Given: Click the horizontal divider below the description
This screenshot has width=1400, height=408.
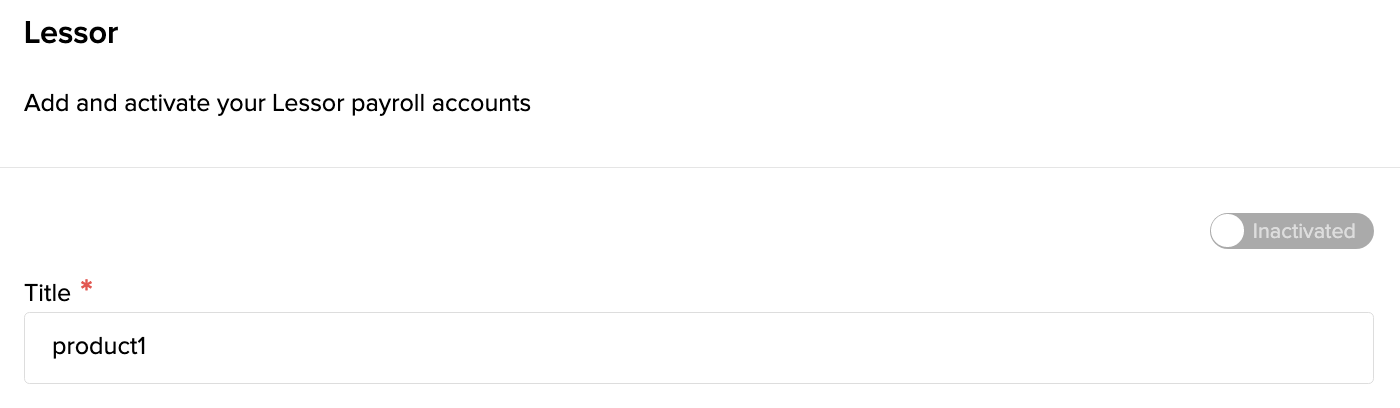Looking at the screenshot, I should (700, 167).
